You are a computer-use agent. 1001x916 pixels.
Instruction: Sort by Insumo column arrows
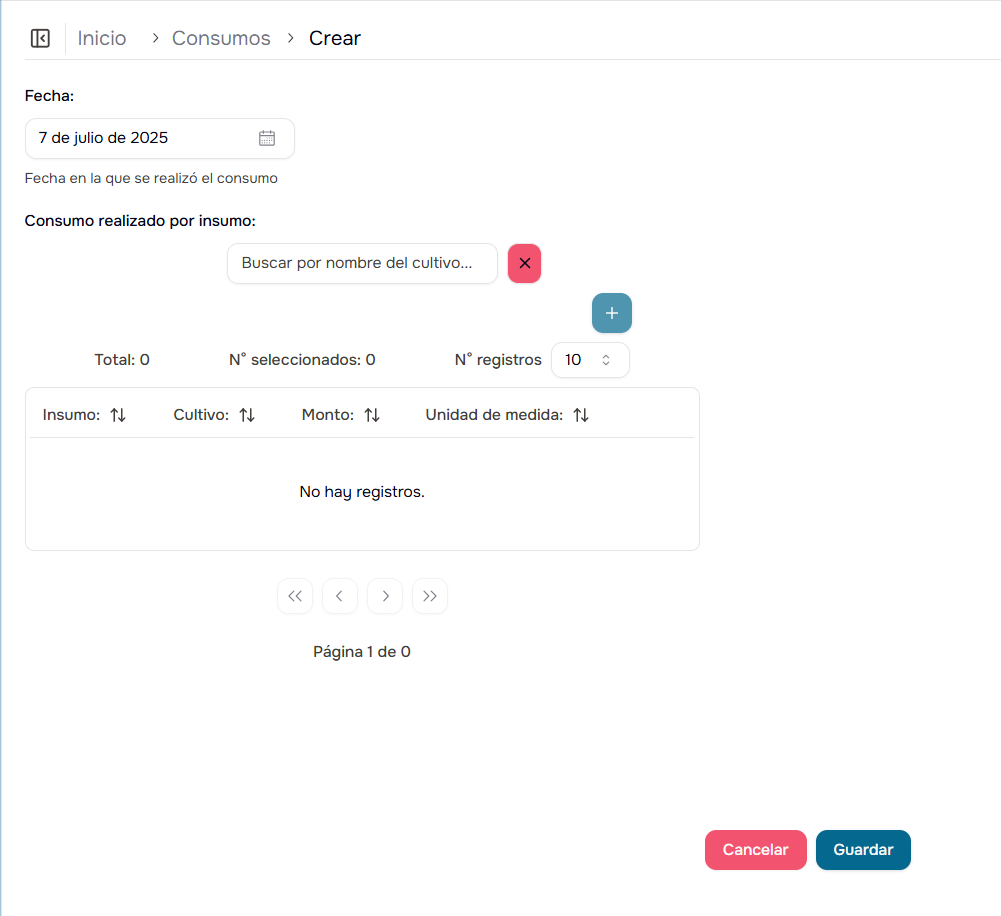point(118,415)
